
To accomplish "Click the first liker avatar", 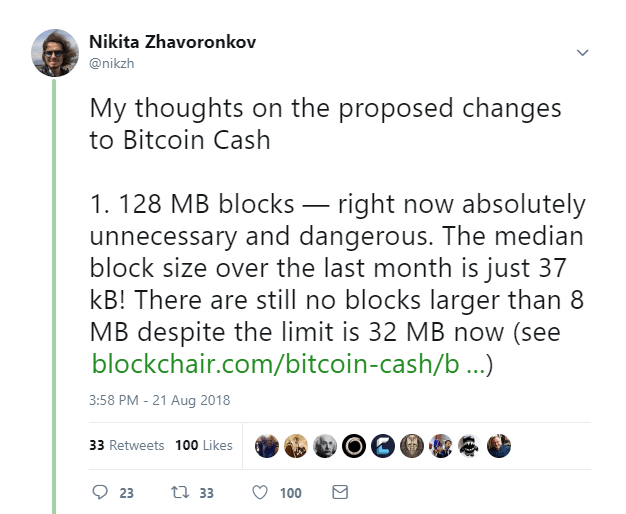I will click(267, 445).
